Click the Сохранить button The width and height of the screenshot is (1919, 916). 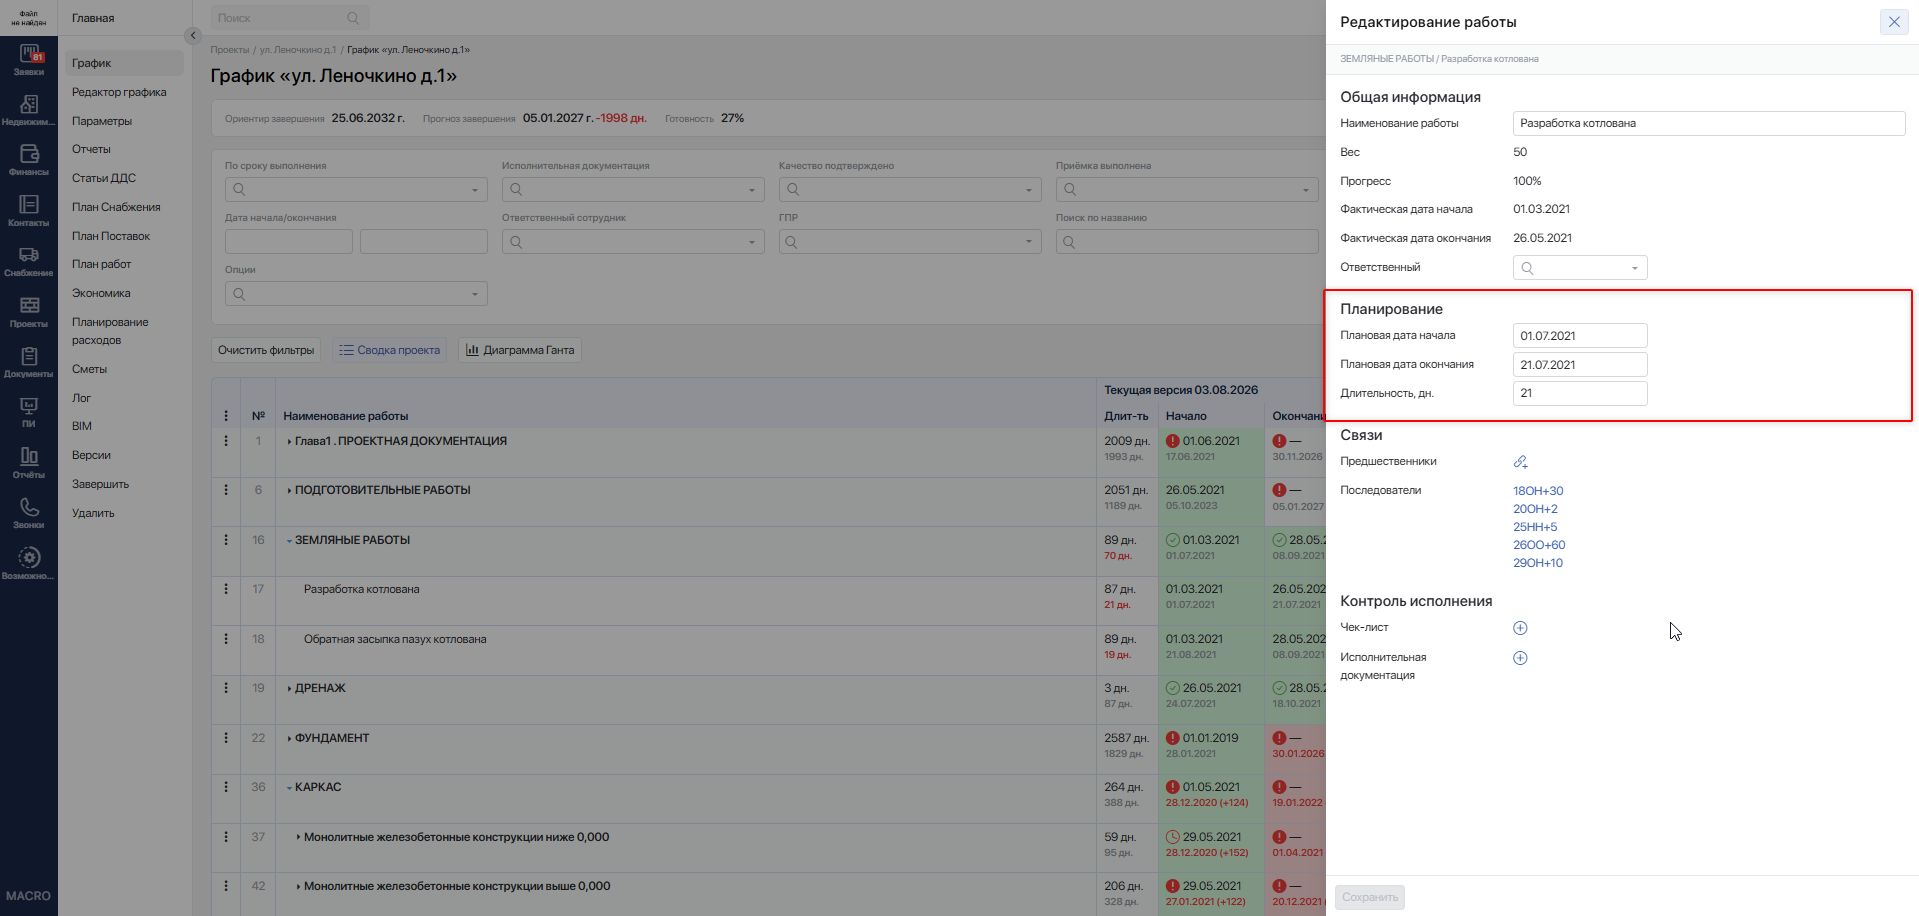click(x=1370, y=897)
